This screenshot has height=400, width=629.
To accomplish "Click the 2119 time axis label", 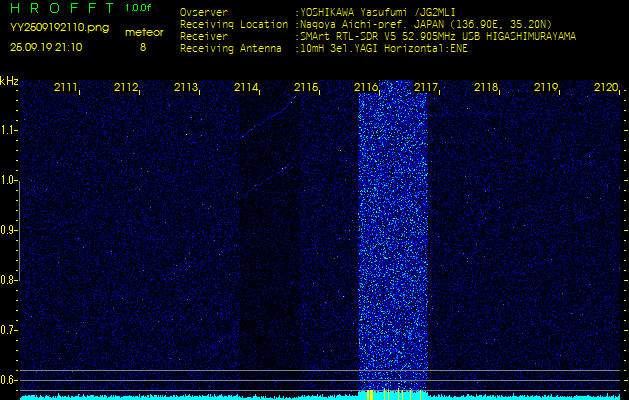I will pos(546,87).
